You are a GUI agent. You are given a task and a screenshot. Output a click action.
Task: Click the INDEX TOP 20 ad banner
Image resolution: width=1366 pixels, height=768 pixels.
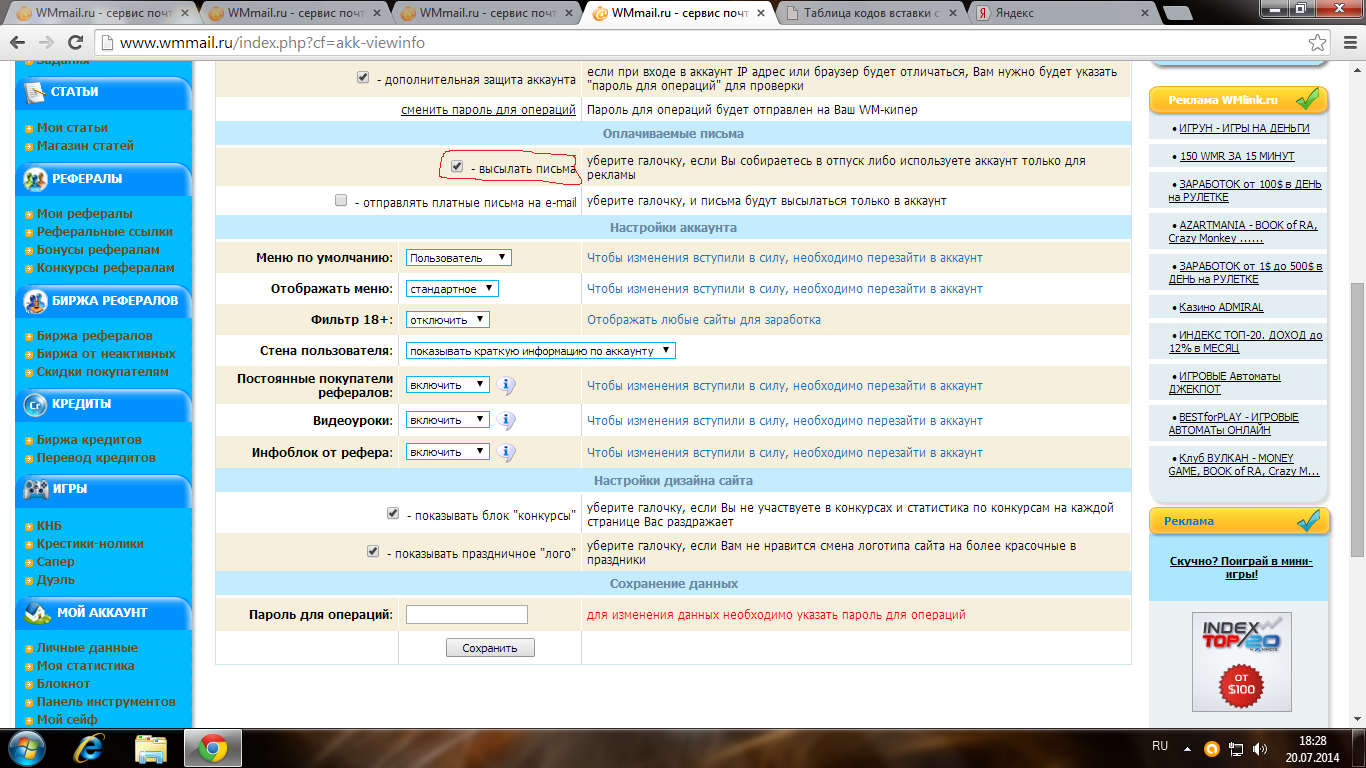pos(1241,661)
